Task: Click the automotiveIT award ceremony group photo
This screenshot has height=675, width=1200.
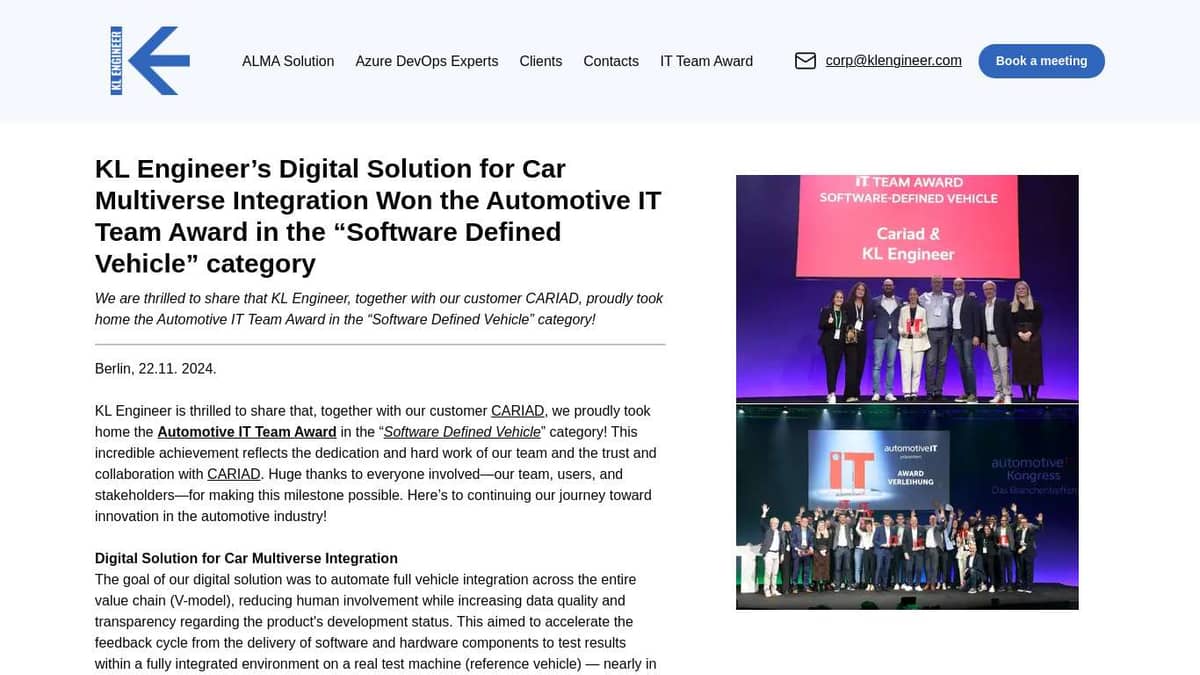Action: tap(907, 506)
